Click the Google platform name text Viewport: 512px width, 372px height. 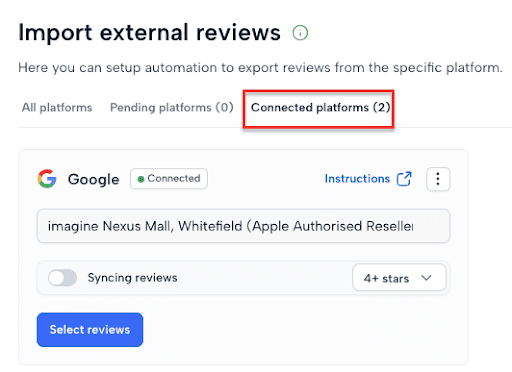click(94, 179)
